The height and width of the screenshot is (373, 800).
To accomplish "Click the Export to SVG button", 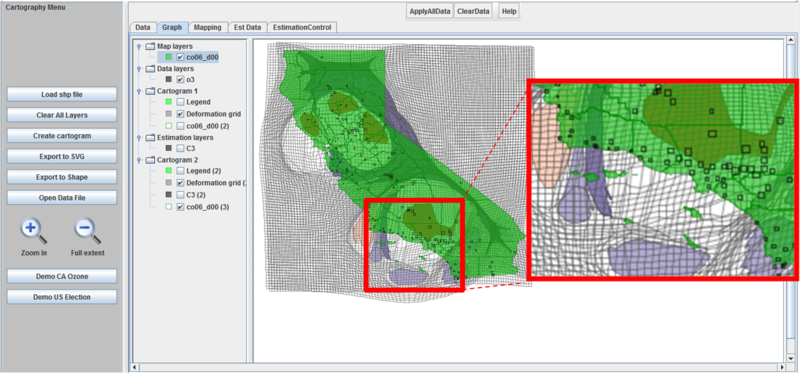I will coord(62,157).
